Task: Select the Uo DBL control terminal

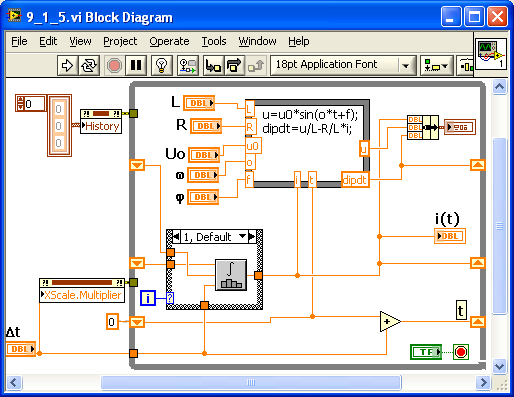Action: coord(204,155)
